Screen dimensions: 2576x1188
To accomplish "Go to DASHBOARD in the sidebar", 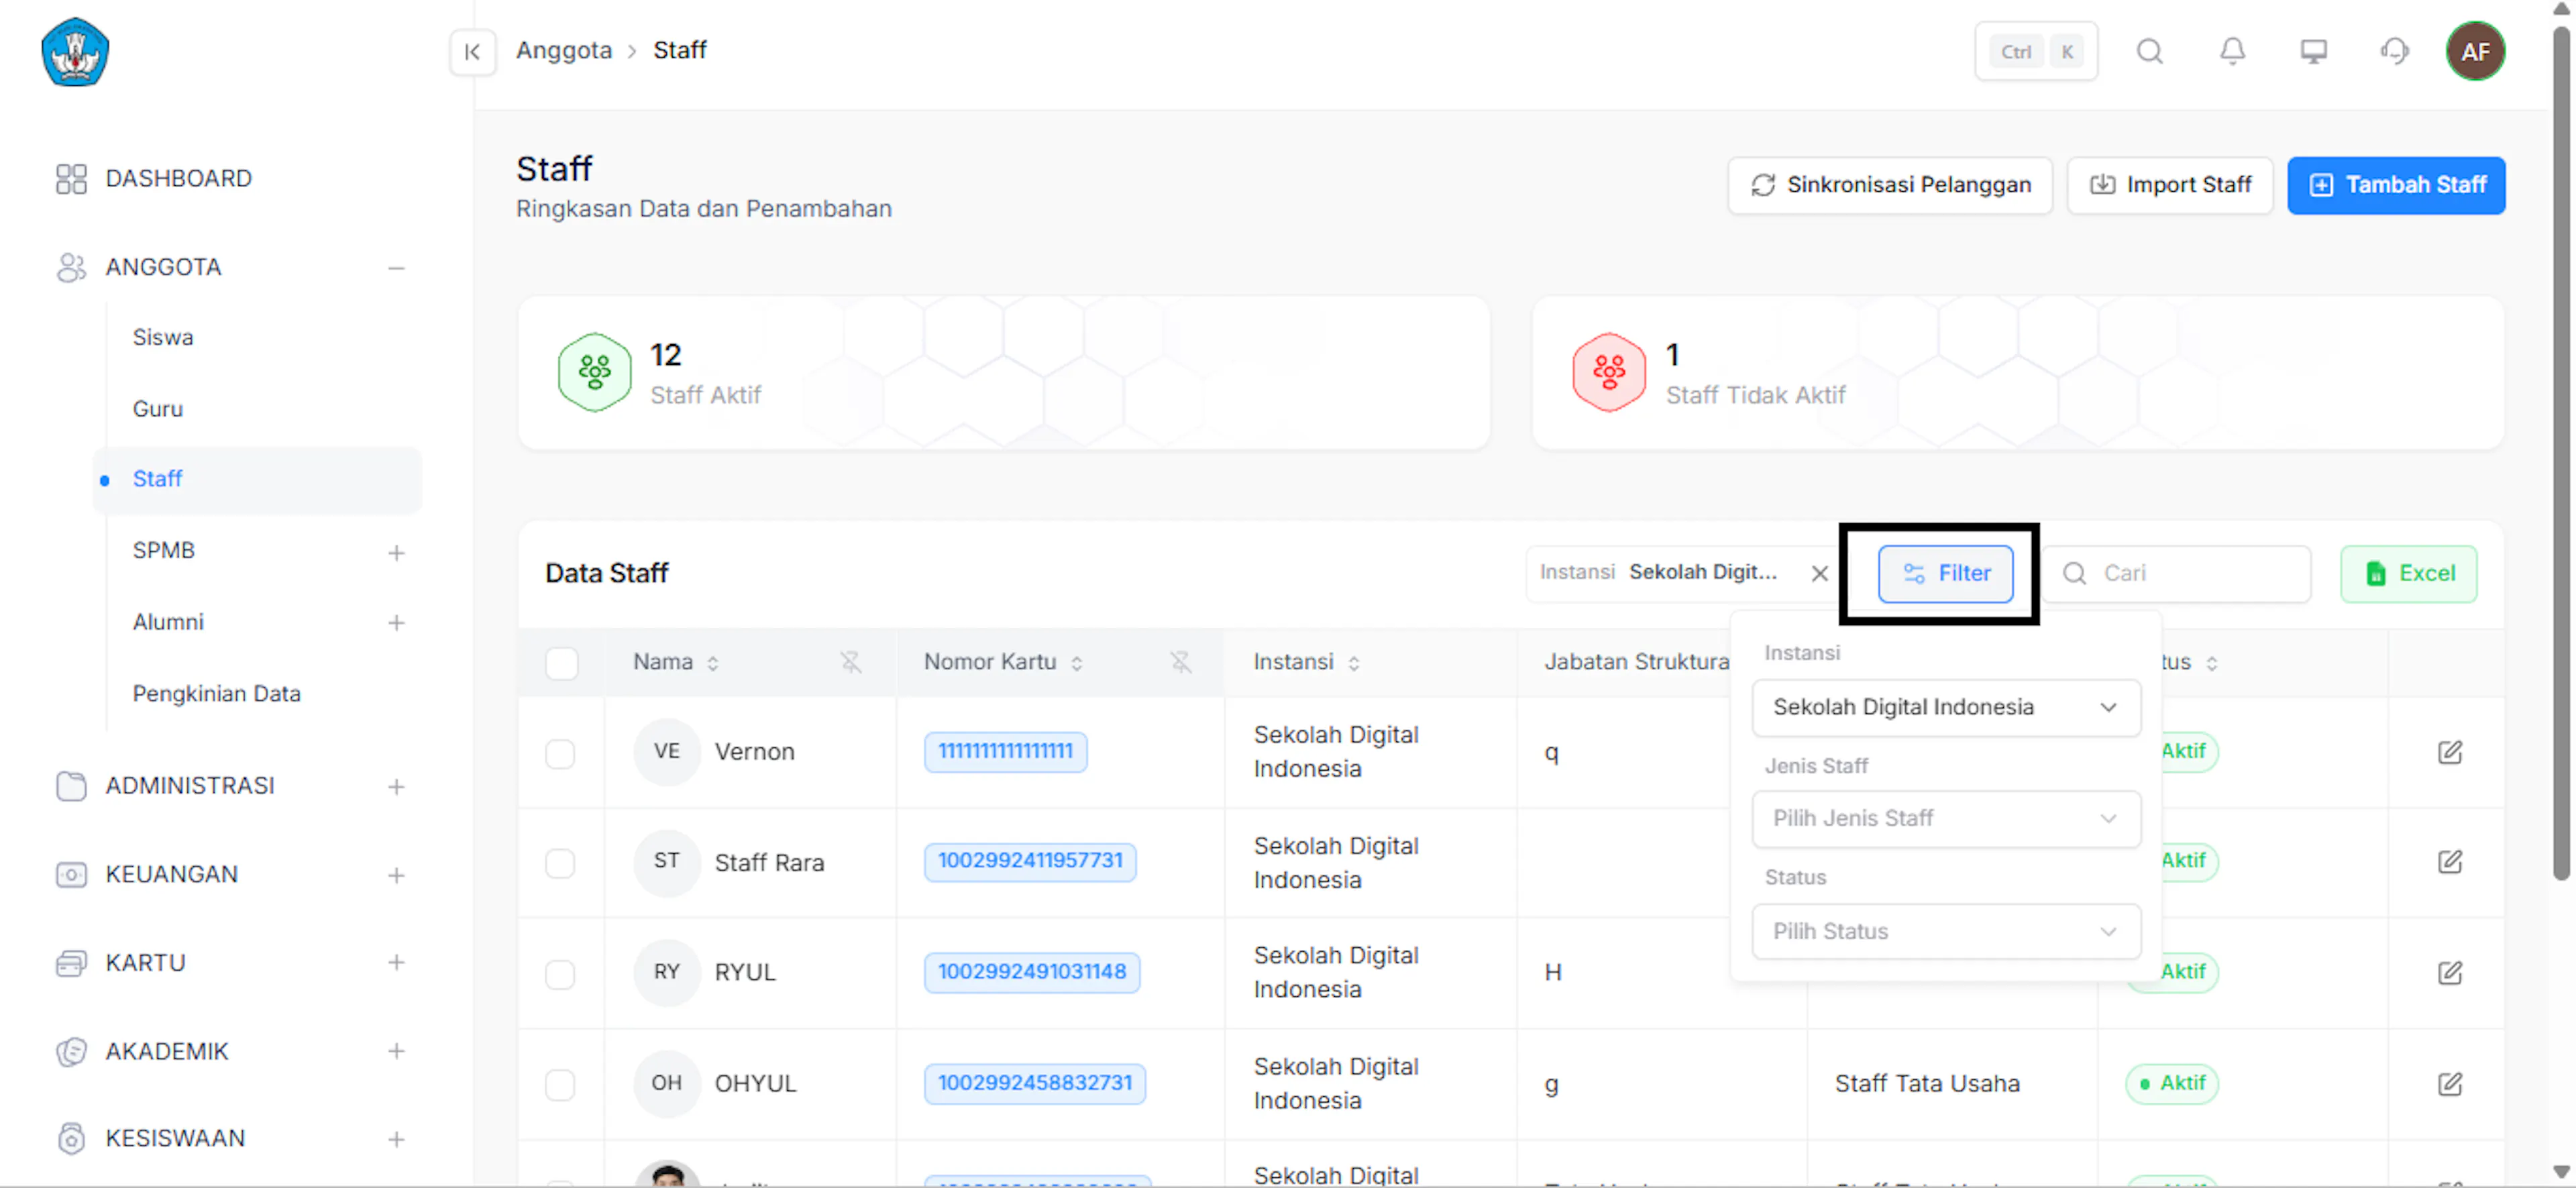I will (x=178, y=179).
